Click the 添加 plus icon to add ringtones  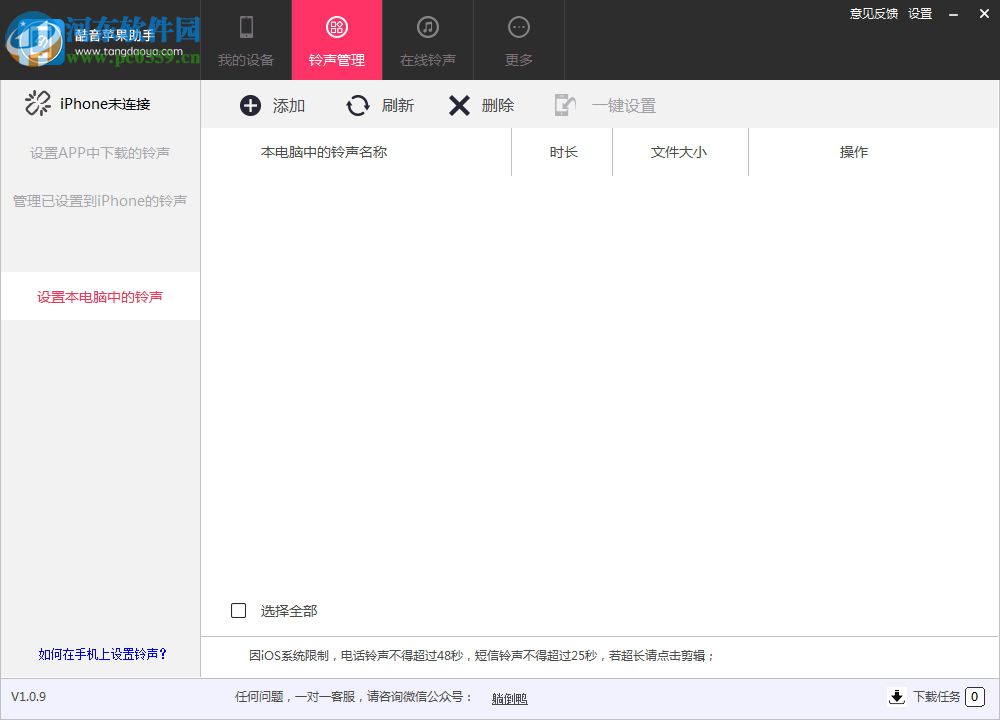[249, 105]
